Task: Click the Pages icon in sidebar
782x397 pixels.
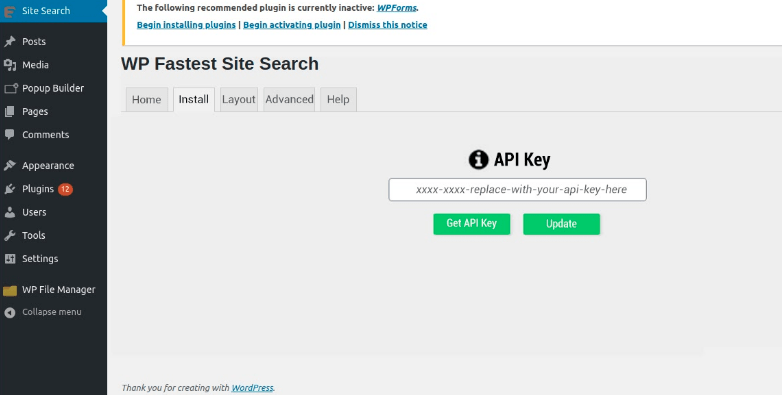Action: [x=9, y=112]
